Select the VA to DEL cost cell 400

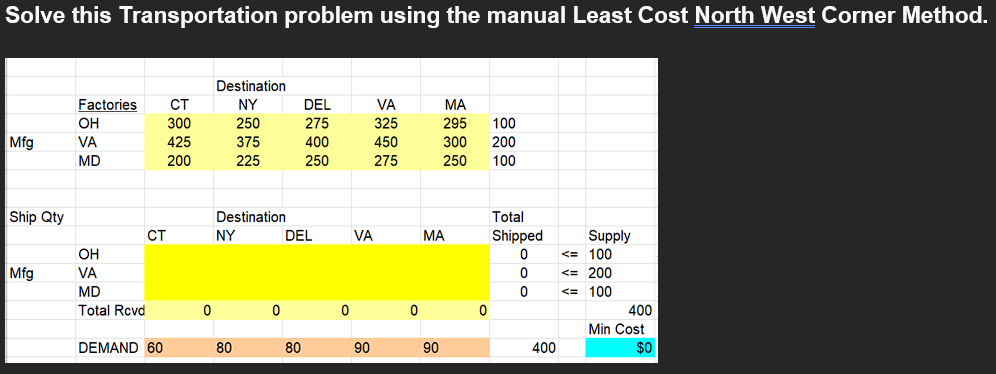click(x=317, y=142)
